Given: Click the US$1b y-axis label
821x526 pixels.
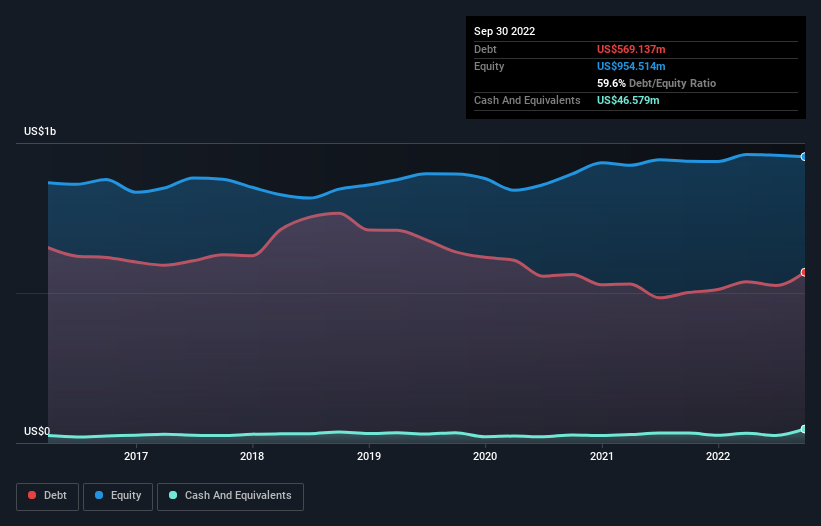Looking at the screenshot, I should coord(40,131).
